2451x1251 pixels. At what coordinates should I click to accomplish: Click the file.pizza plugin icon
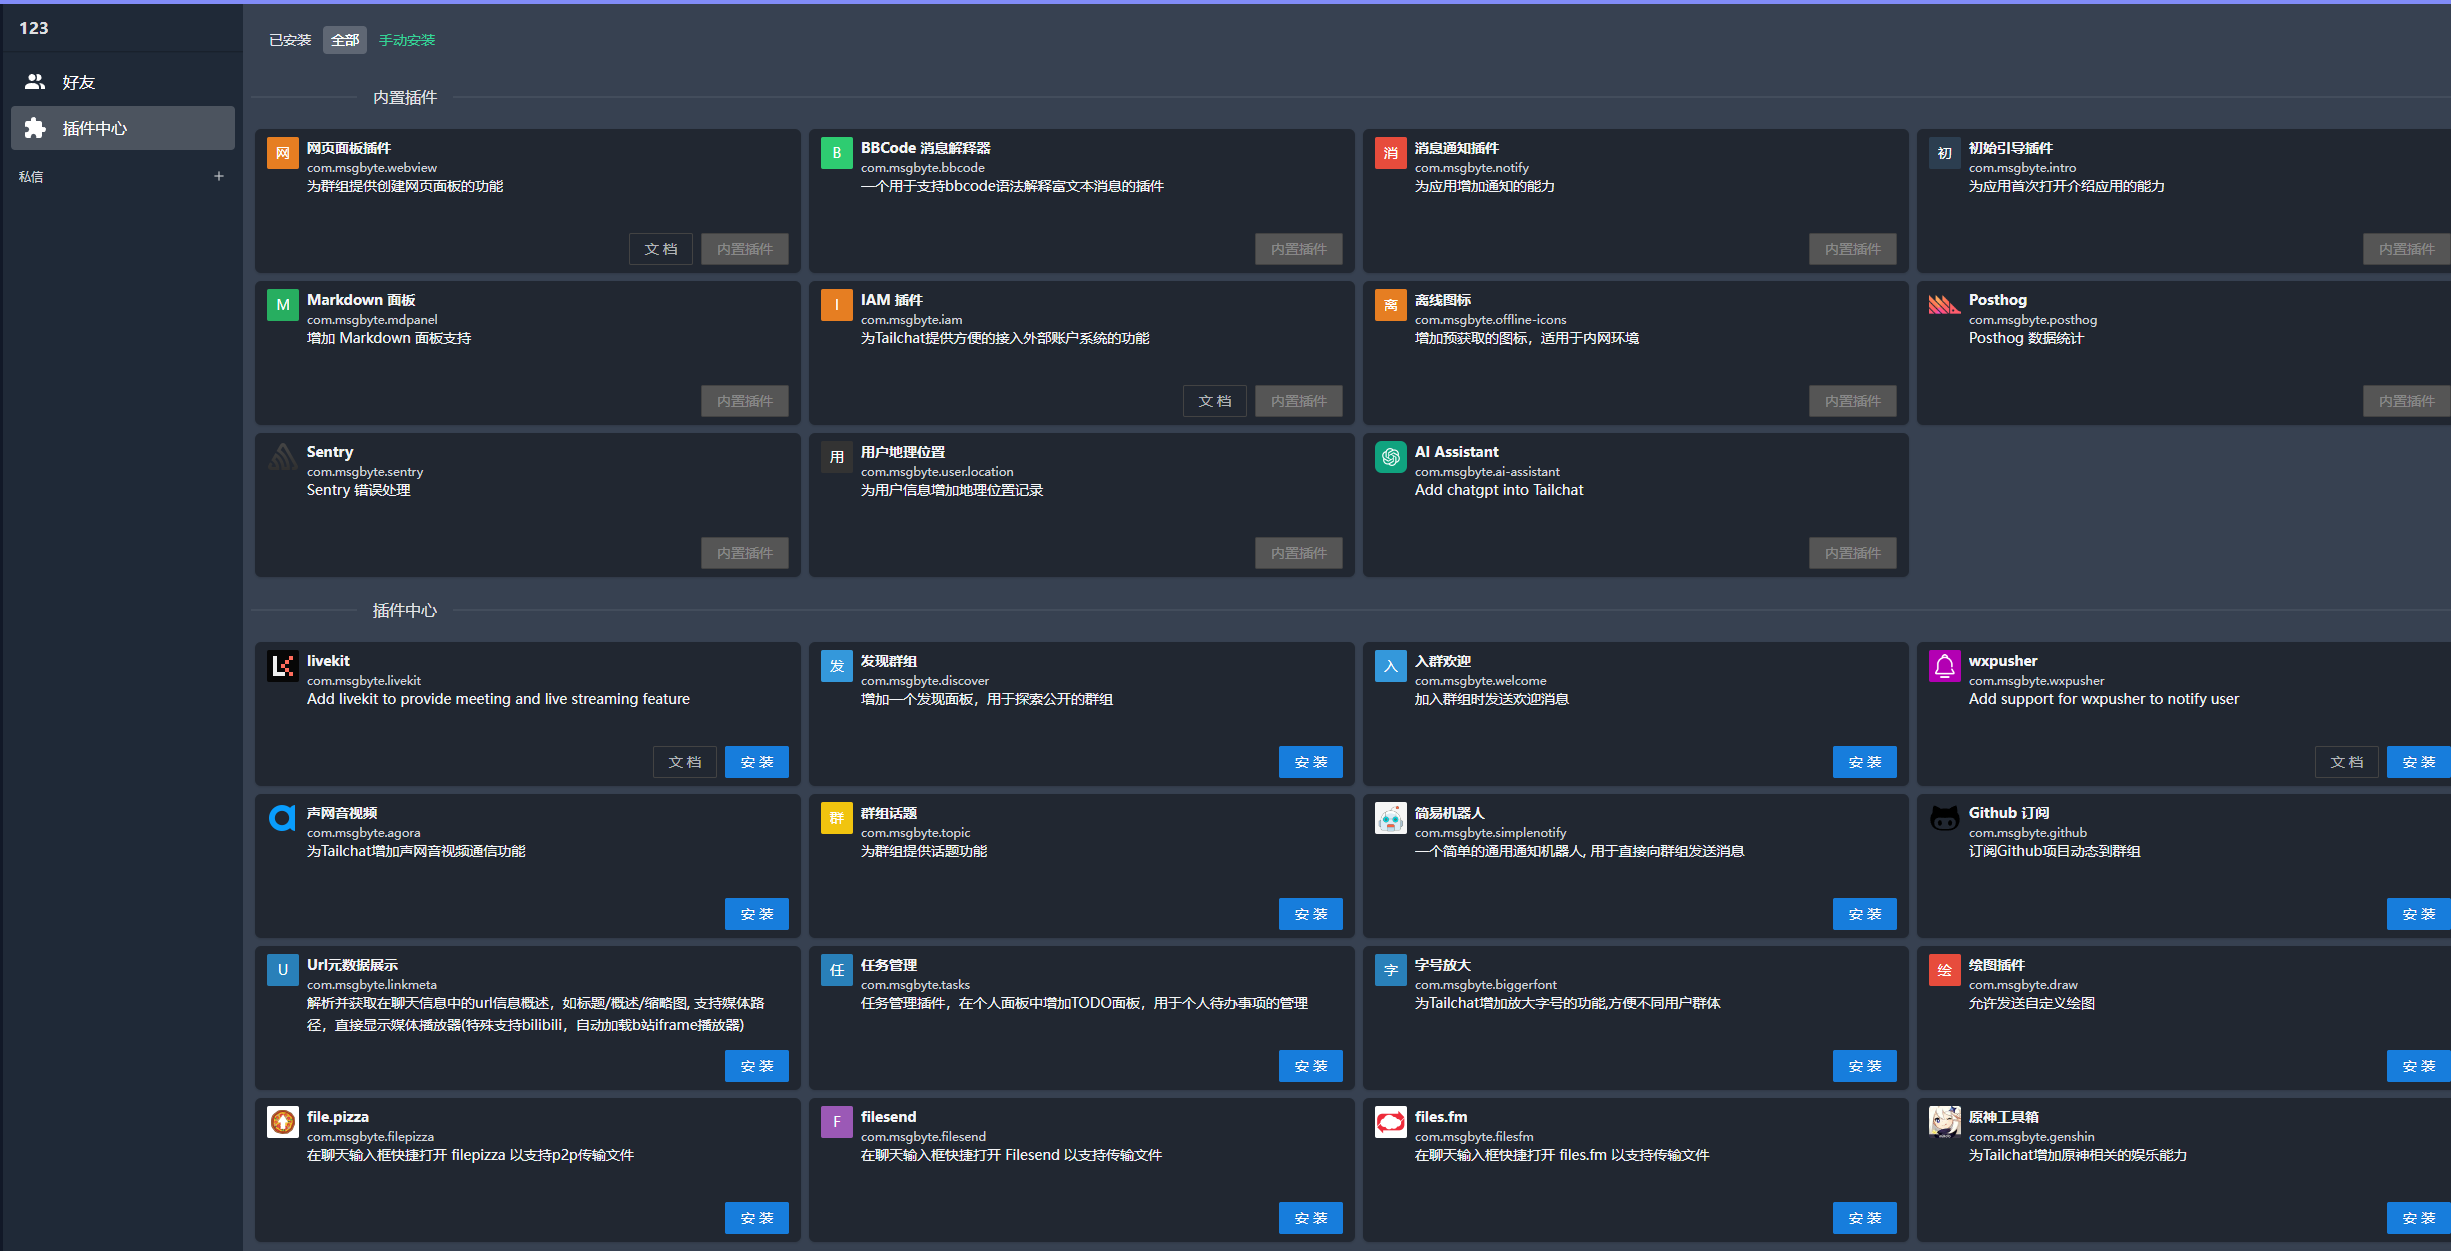(x=283, y=1122)
